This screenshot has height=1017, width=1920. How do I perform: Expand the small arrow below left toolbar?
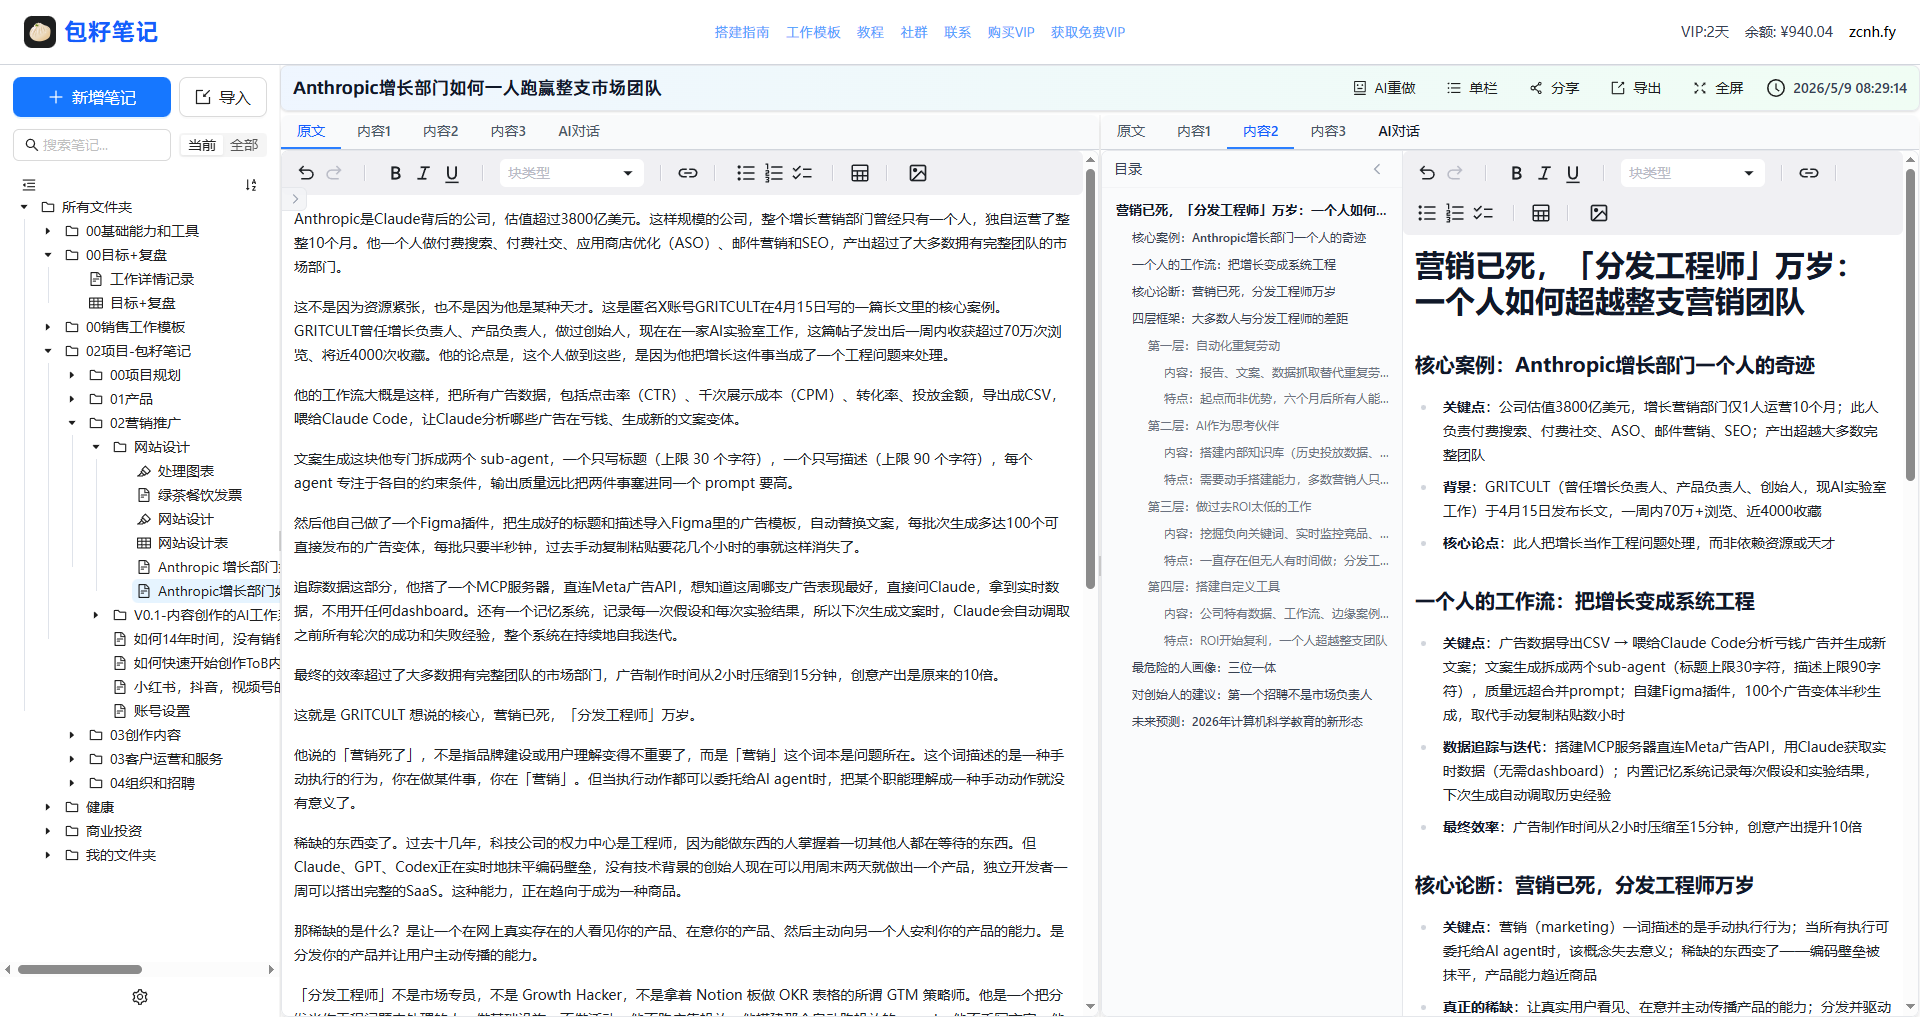(295, 199)
